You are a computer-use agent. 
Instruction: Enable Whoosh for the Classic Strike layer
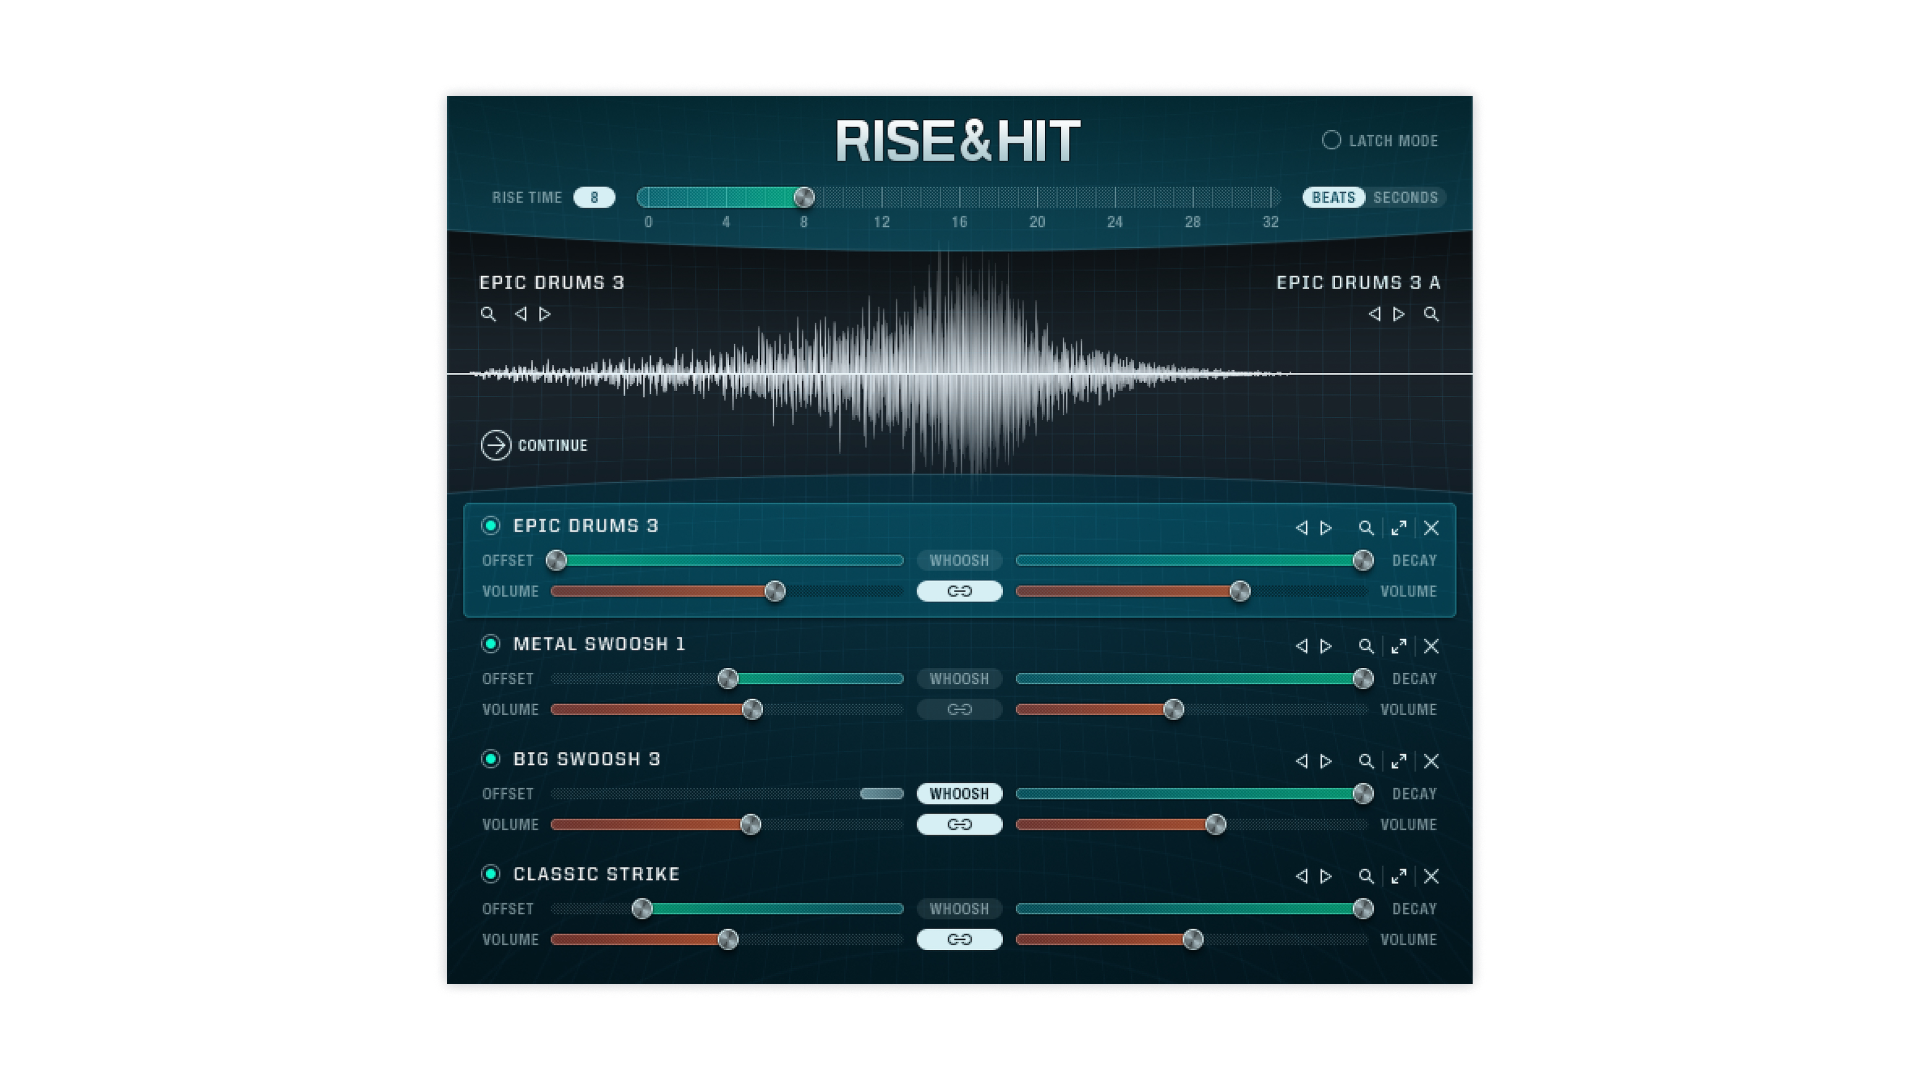(959, 909)
